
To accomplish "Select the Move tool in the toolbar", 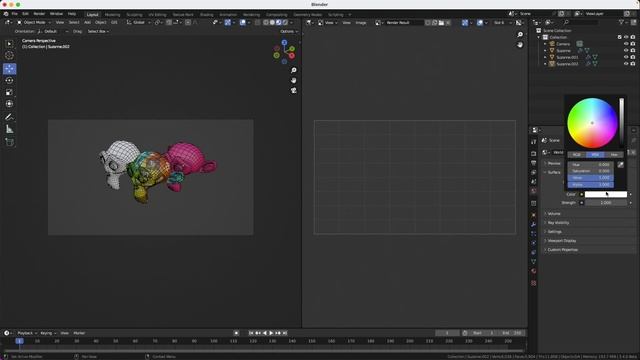I will coord(9,69).
